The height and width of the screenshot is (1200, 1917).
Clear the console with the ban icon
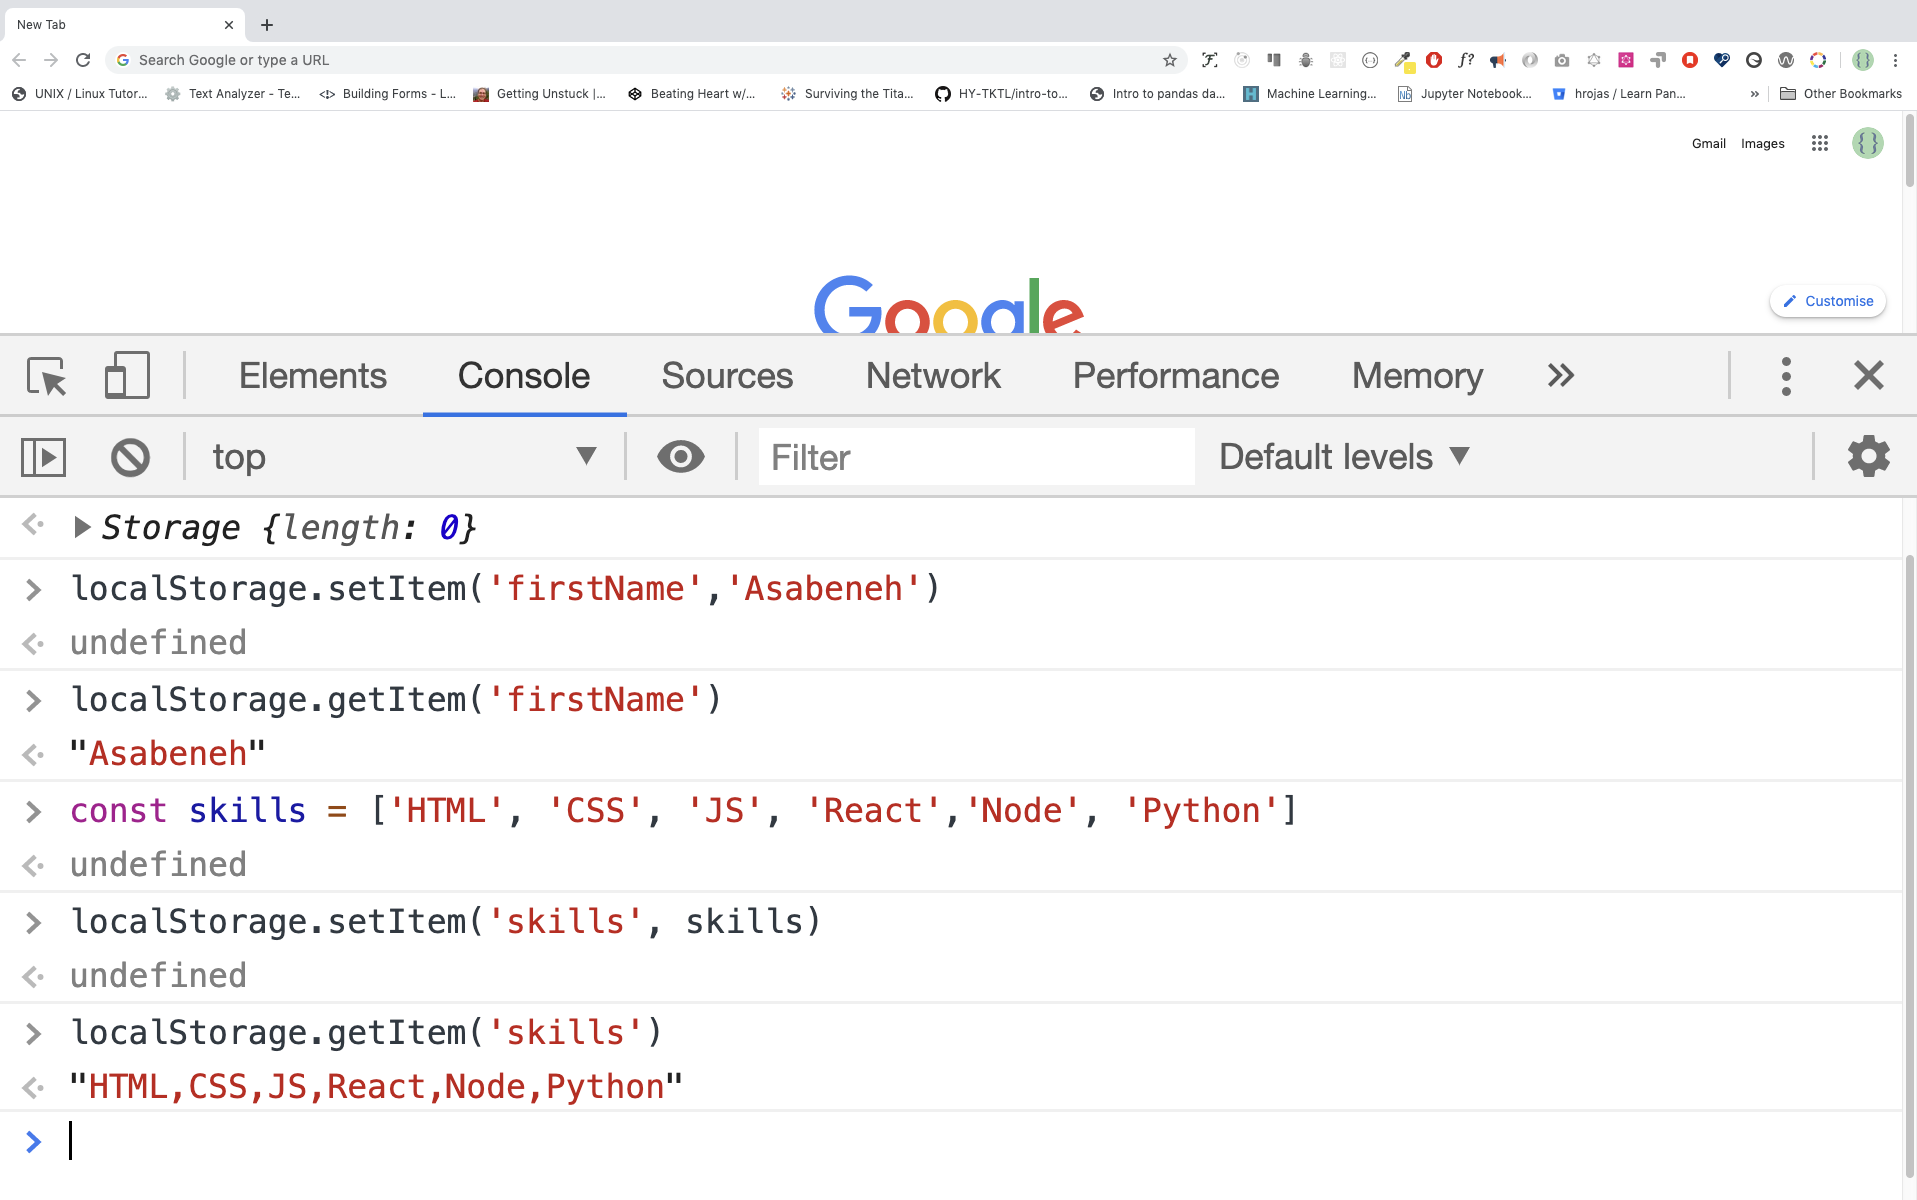[130, 457]
